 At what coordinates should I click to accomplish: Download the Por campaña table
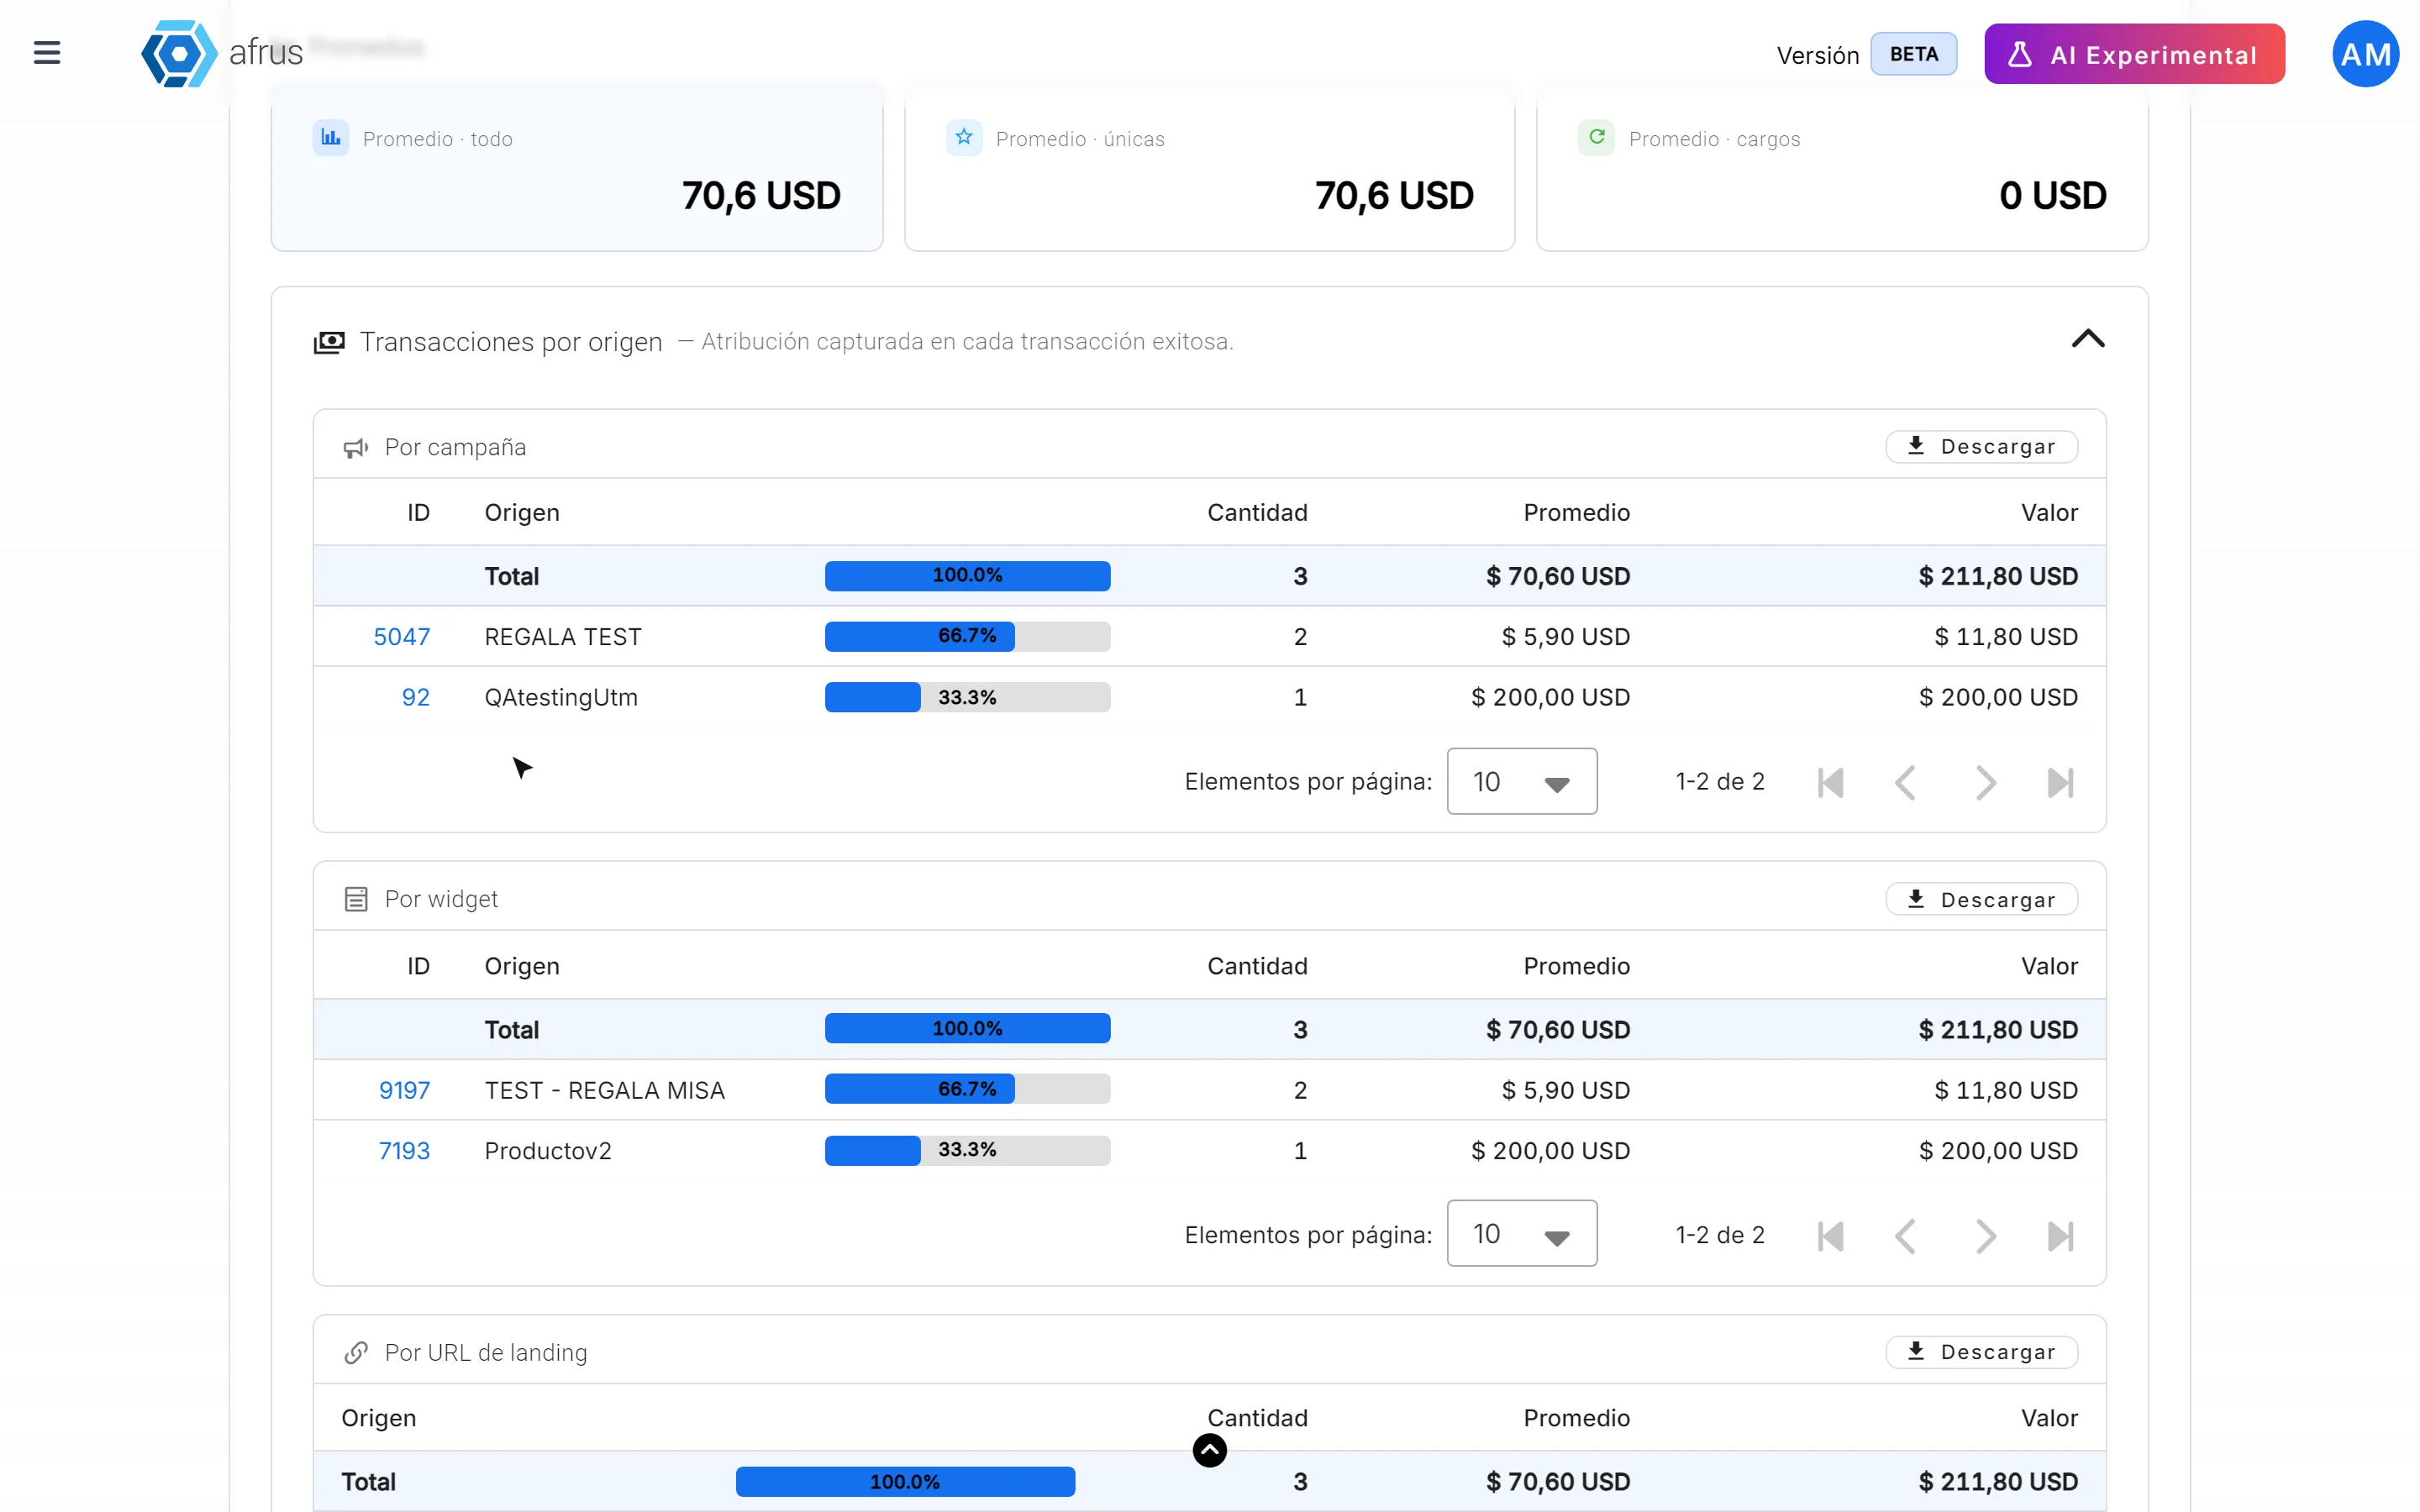click(1981, 447)
